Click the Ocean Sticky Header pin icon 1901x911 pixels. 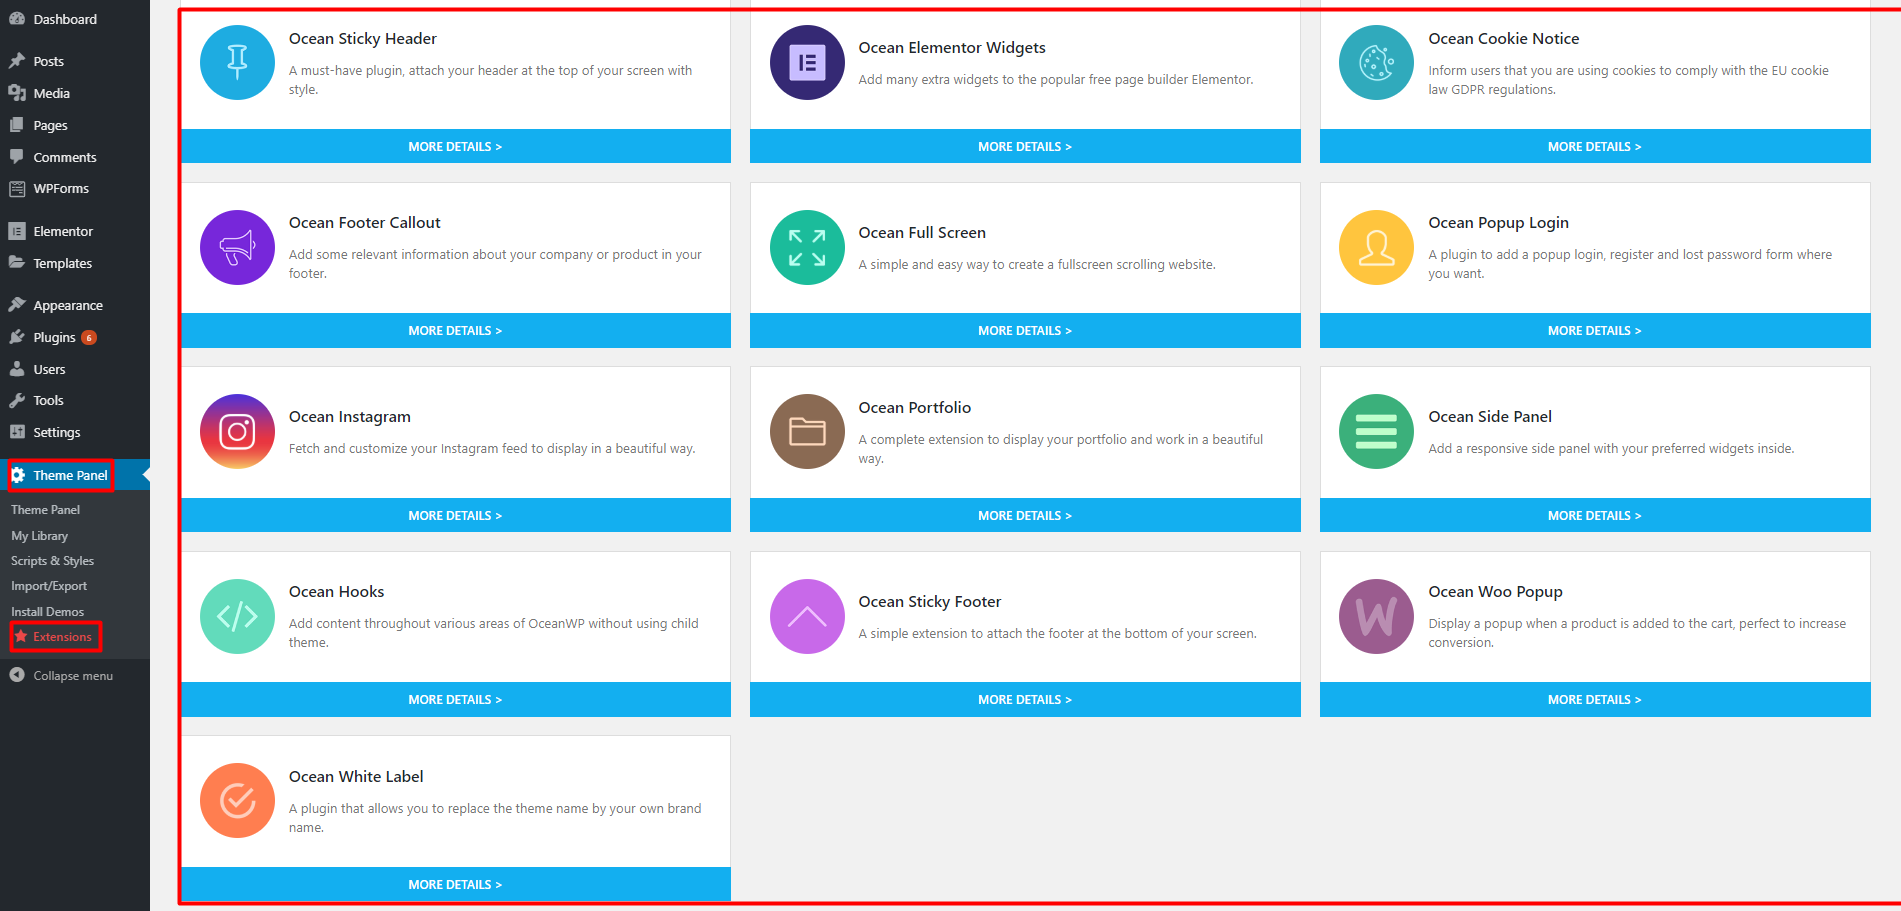(237, 62)
